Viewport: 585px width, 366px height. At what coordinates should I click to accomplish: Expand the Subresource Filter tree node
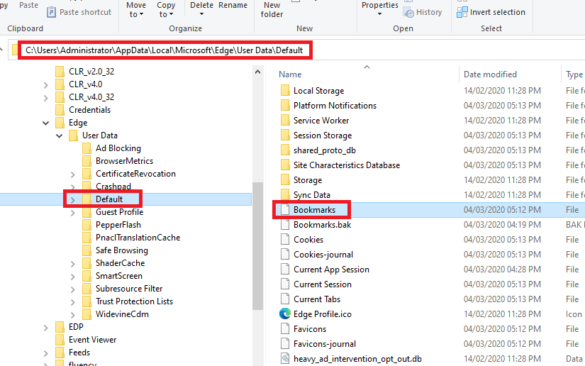pyautogui.click(x=73, y=289)
